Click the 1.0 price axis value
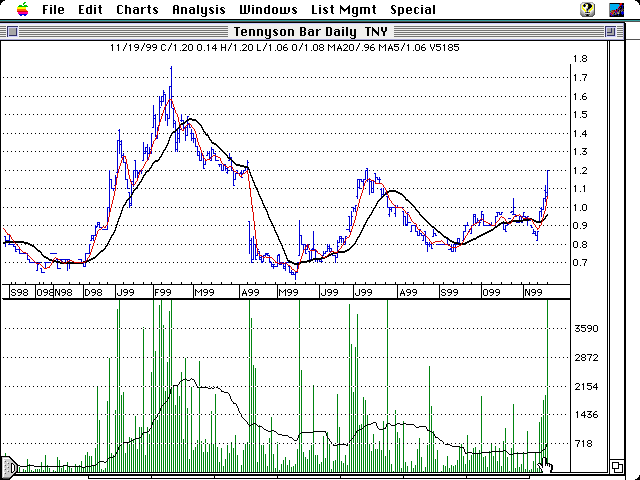This screenshot has width=640, height=480. [x=580, y=208]
